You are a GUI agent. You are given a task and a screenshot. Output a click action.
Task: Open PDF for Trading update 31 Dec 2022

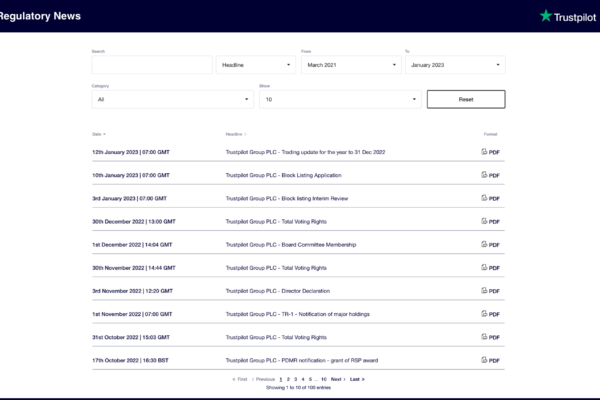(490, 152)
